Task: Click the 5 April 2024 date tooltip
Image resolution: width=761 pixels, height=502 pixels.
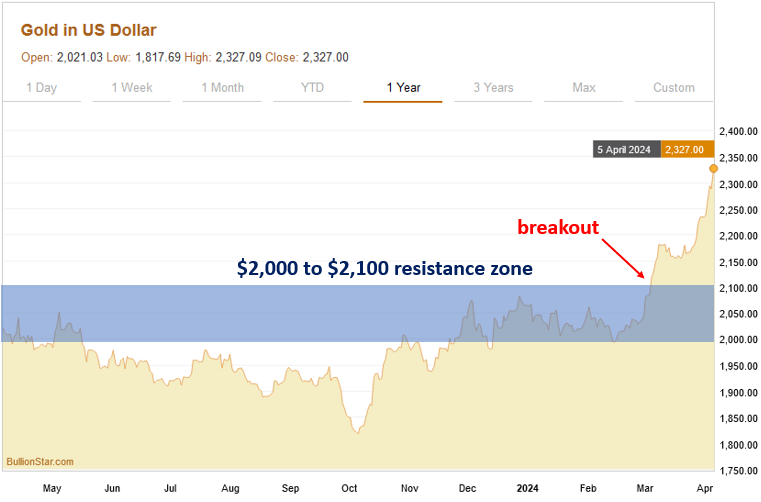Action: tap(624, 150)
